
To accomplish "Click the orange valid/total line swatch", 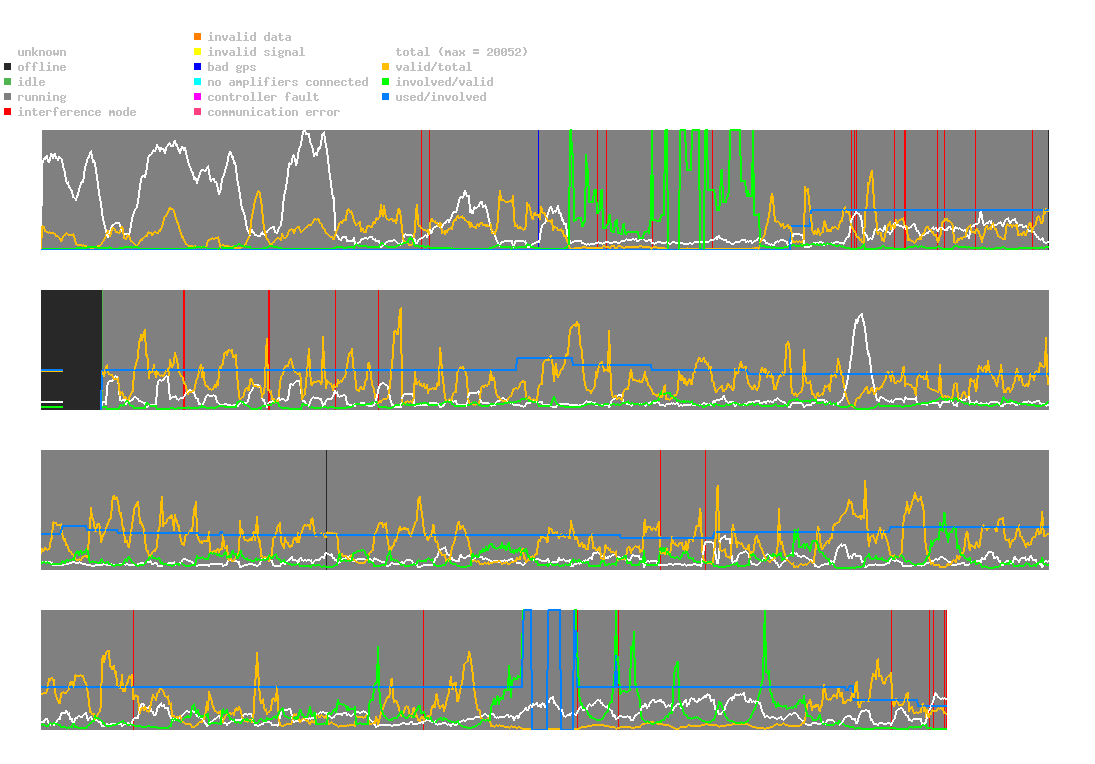I will pos(386,67).
